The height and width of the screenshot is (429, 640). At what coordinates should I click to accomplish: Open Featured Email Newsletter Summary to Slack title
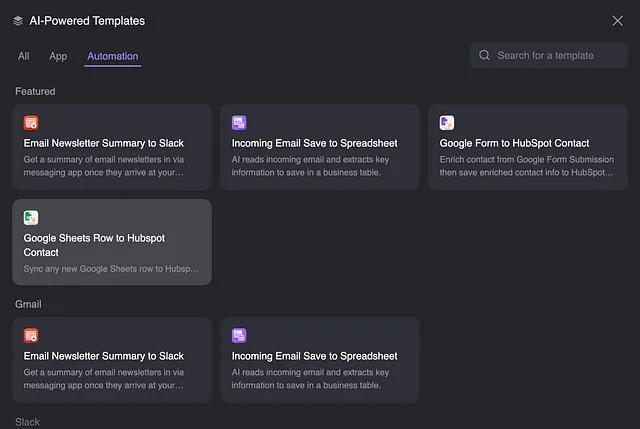click(104, 143)
